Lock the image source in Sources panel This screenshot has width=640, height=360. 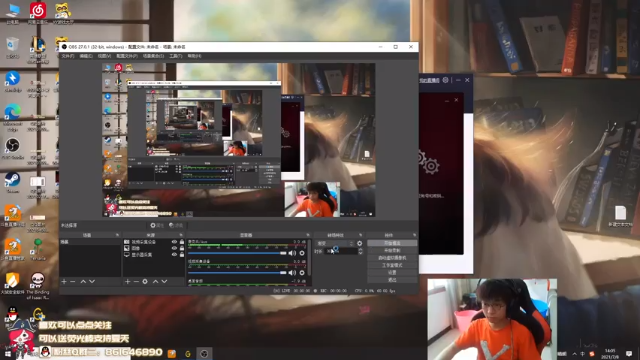[182, 248]
